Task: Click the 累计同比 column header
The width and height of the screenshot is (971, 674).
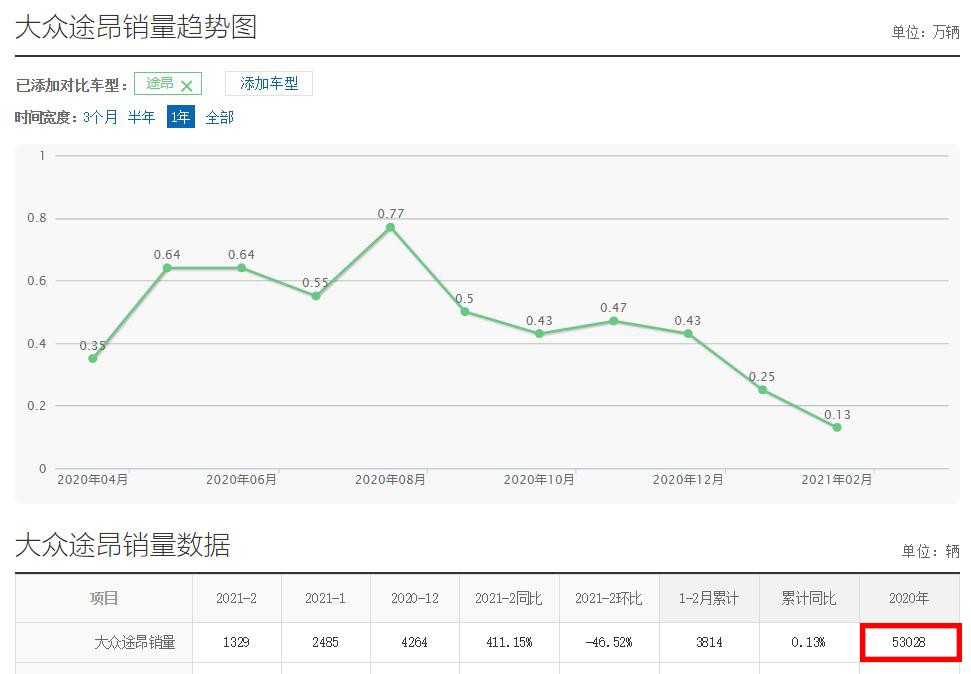Action: 809,598
